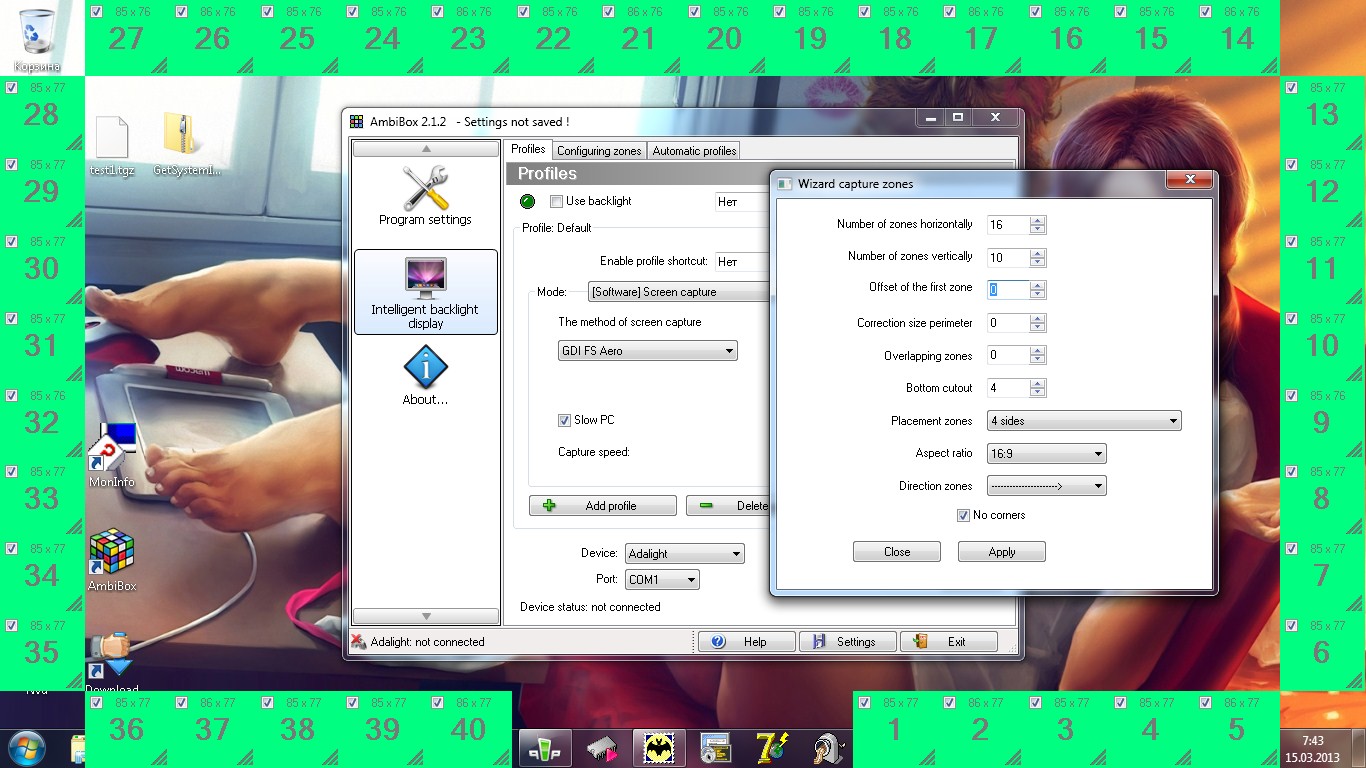The height and width of the screenshot is (768, 1366).
Task: Decrease Number of zones vertically value
Action: click(1037, 262)
